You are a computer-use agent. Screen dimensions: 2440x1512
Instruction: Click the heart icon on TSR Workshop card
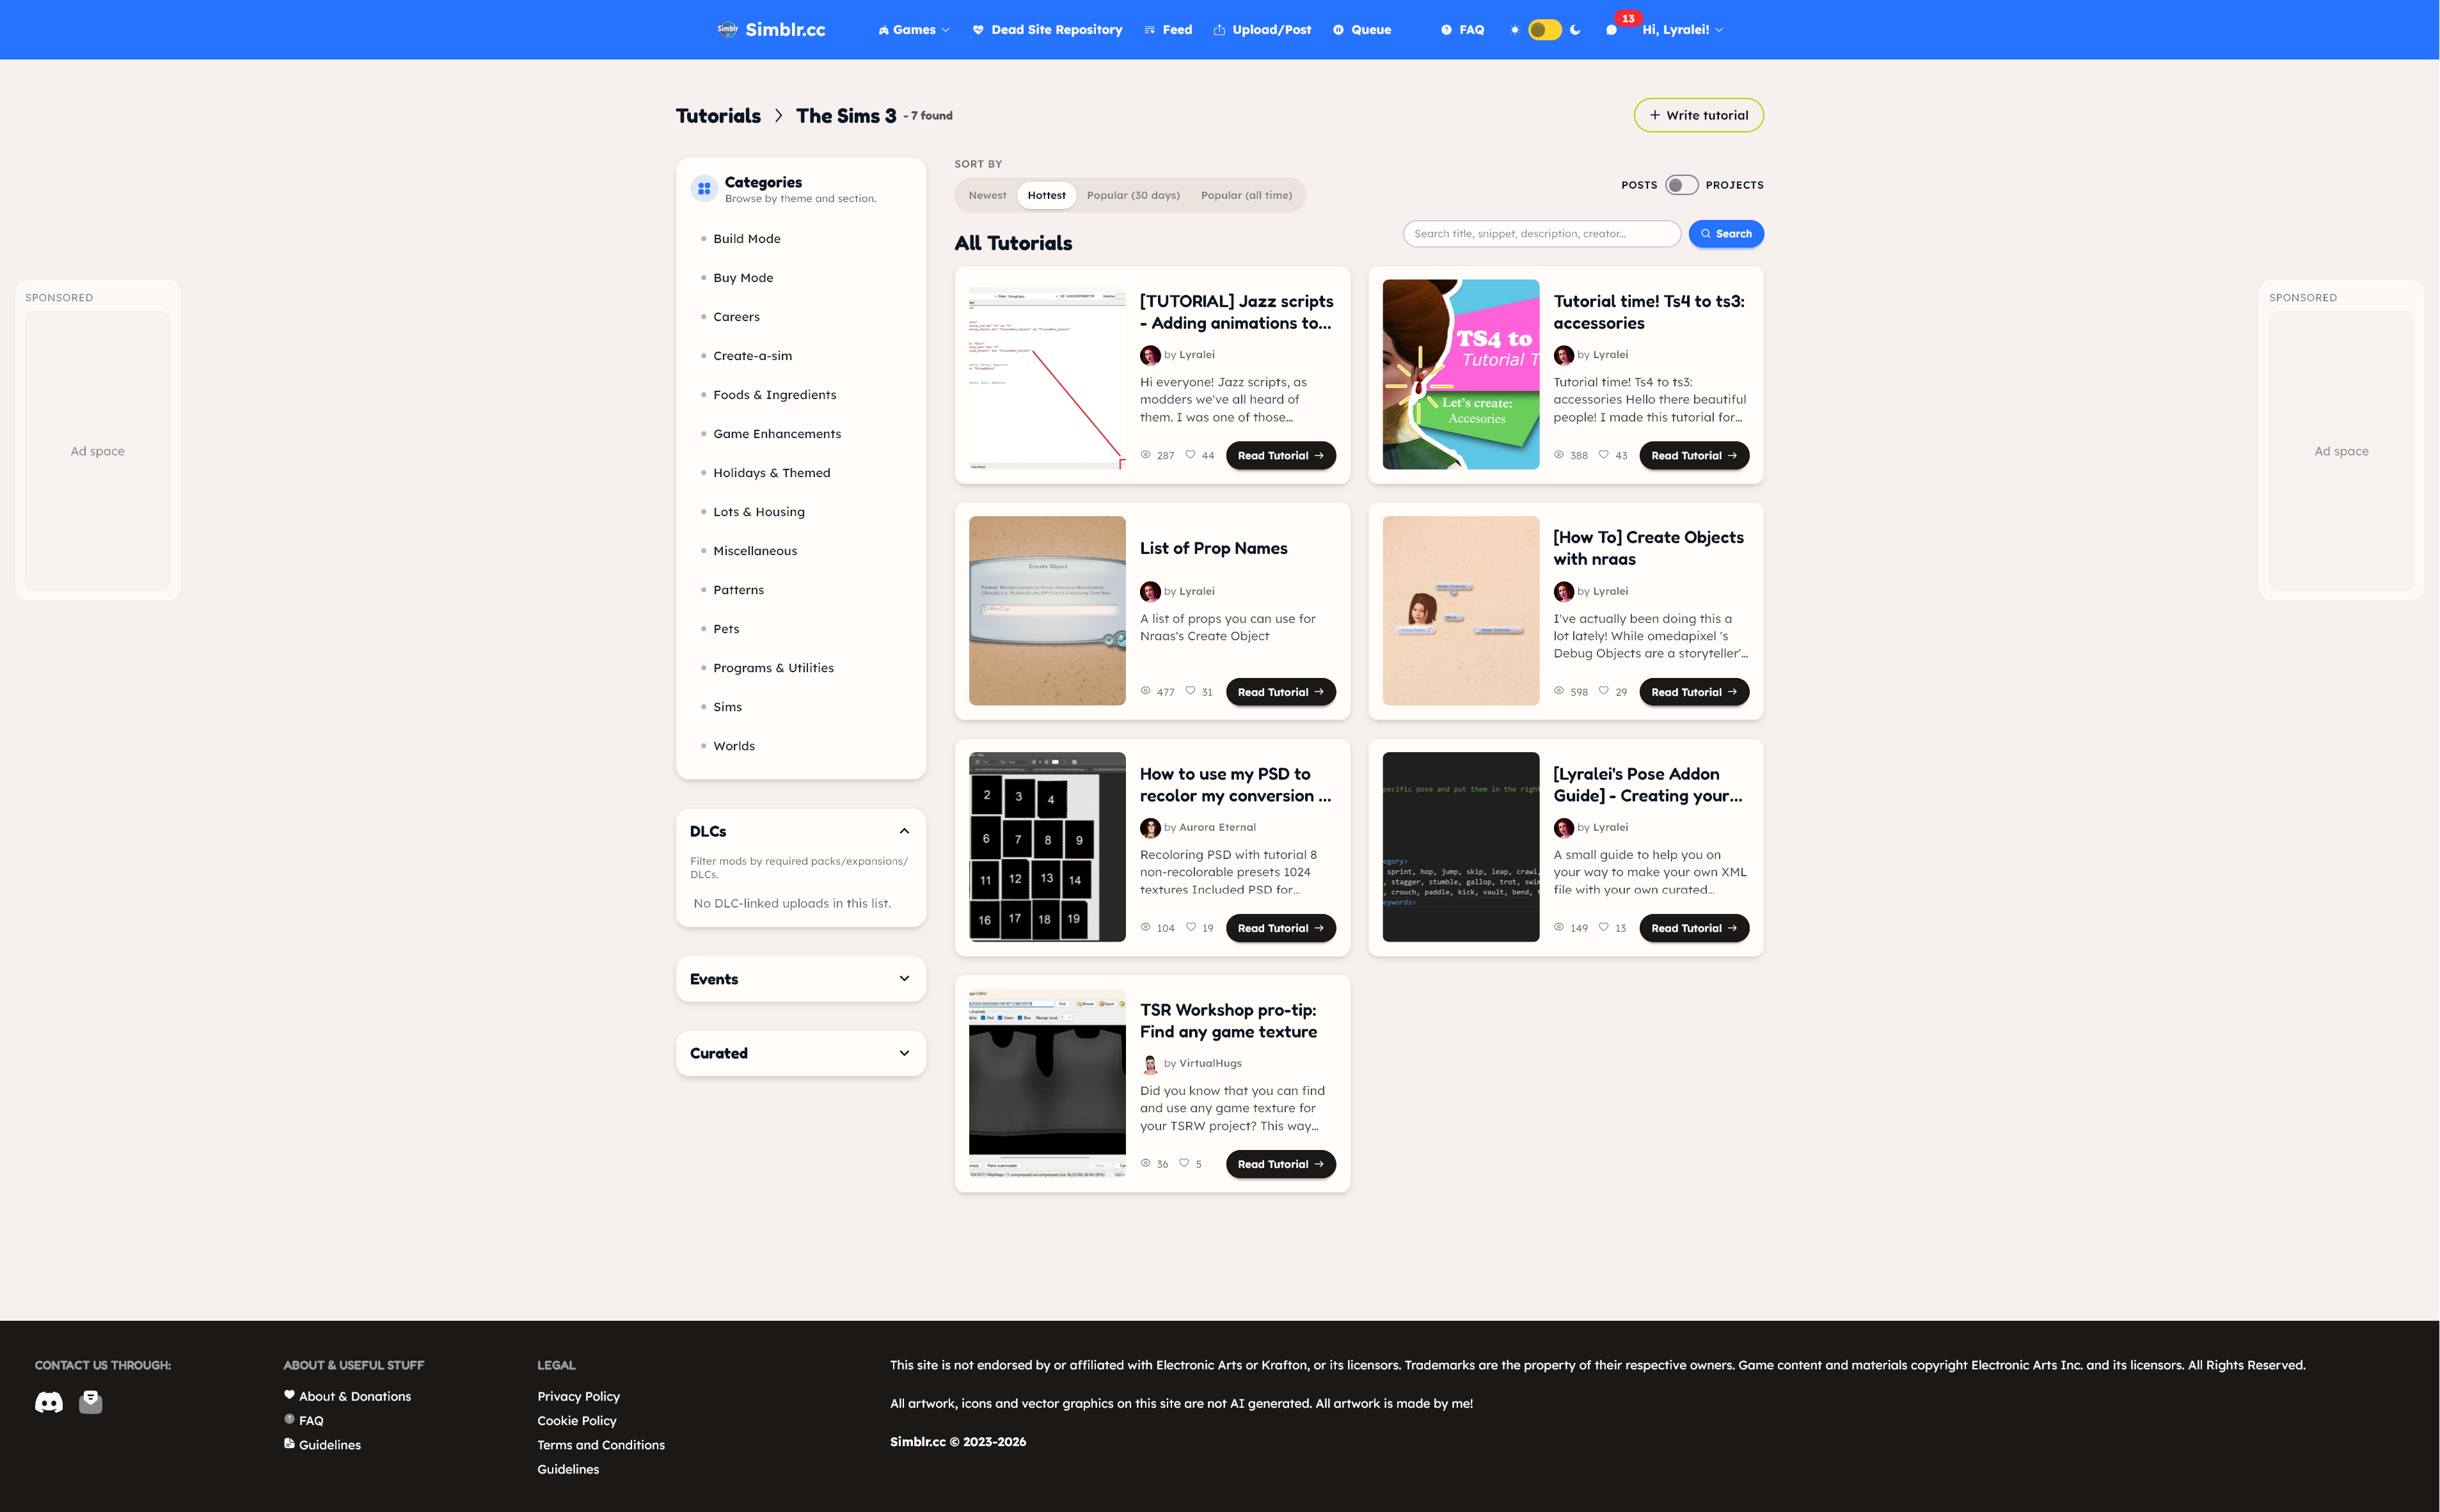pos(1184,1163)
